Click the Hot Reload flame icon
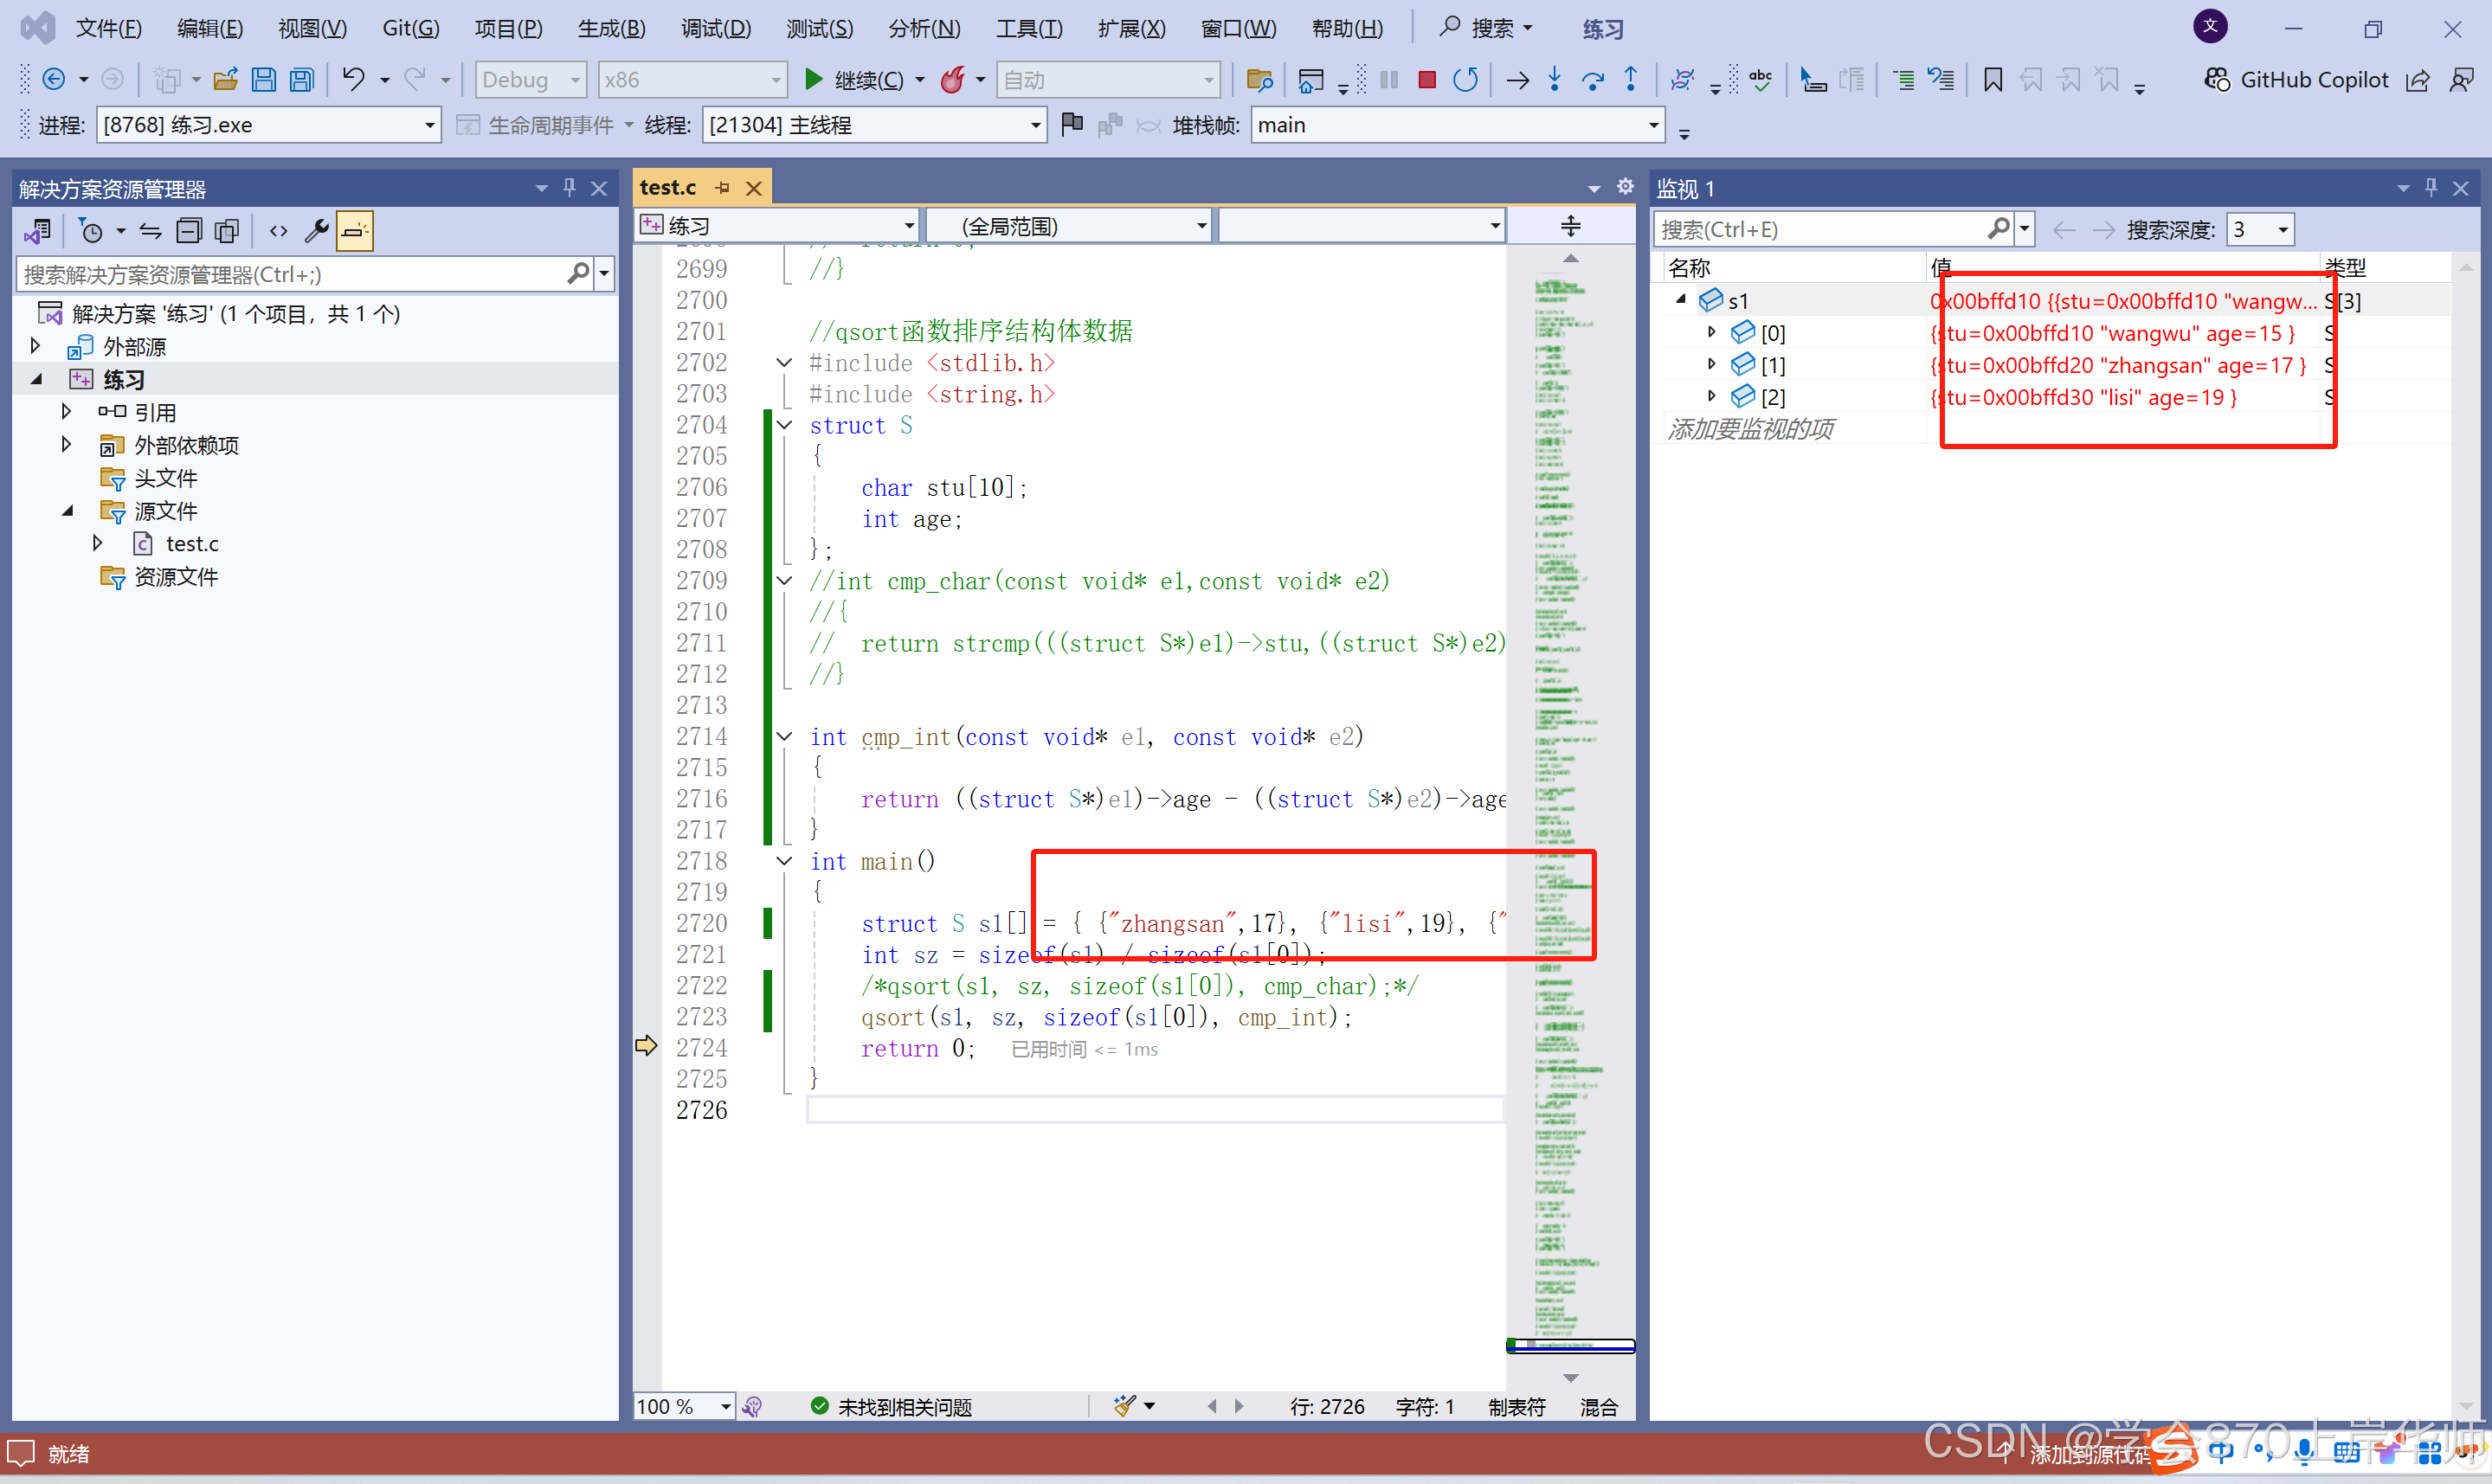 point(953,80)
